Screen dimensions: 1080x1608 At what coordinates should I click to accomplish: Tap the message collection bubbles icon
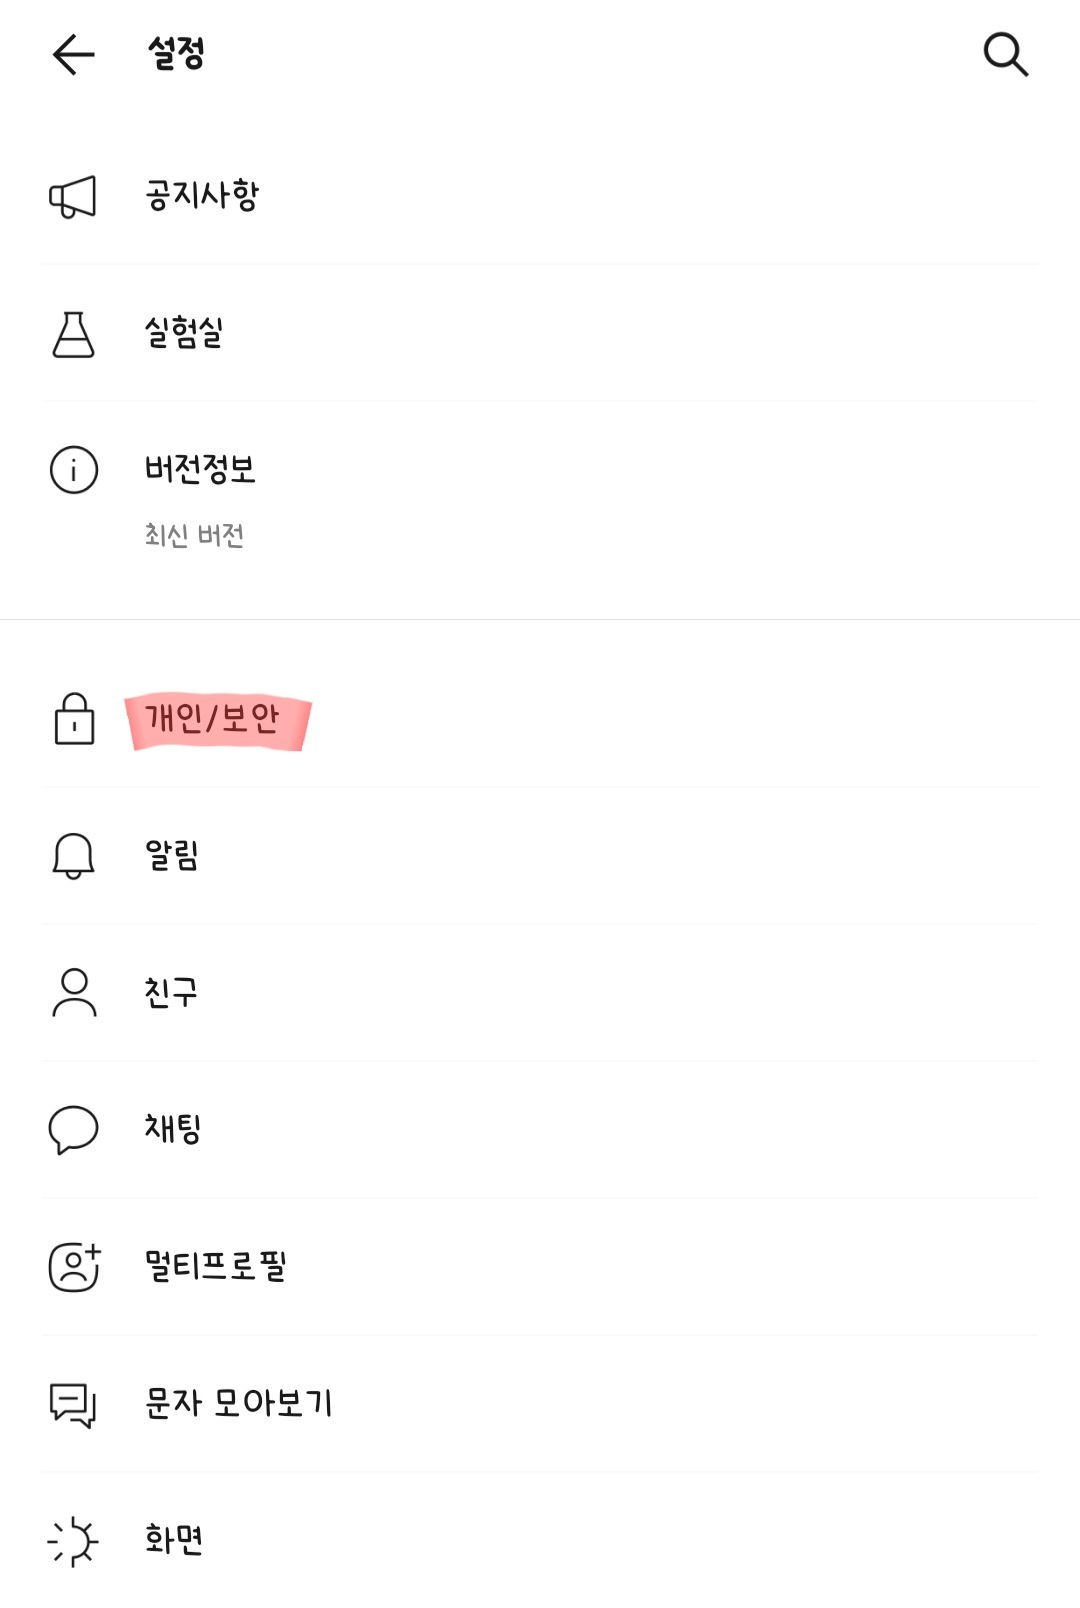pos(73,1404)
